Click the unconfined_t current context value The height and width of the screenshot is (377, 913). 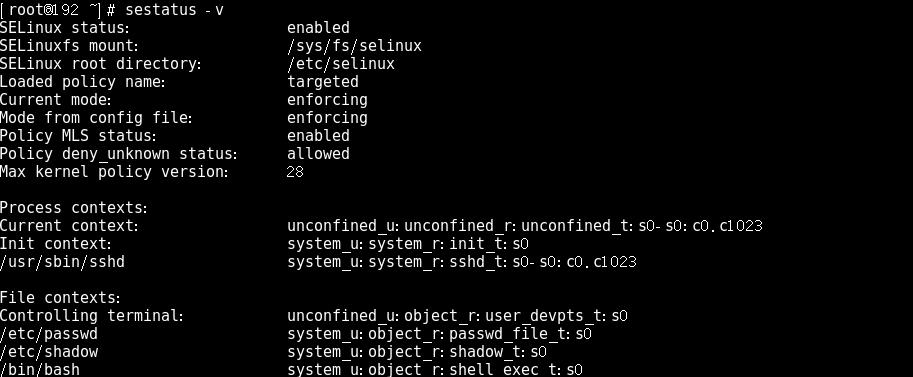(x=525, y=226)
